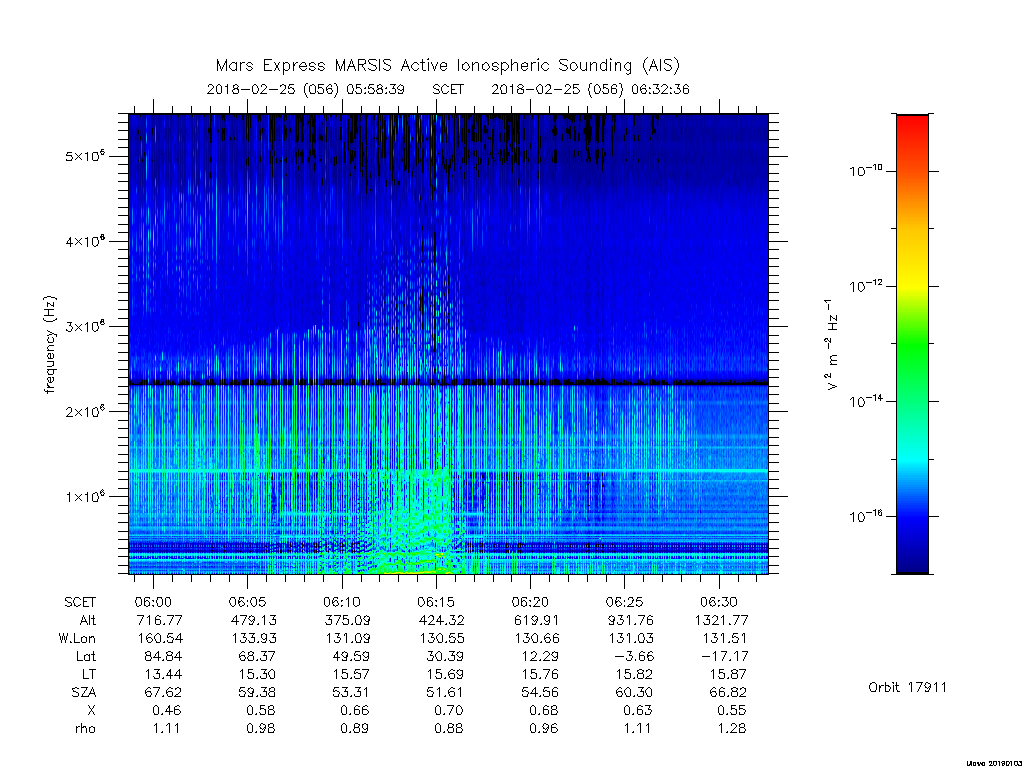Click the 'LT' row header
Viewport: 1024px width, 768px height.
(89, 674)
